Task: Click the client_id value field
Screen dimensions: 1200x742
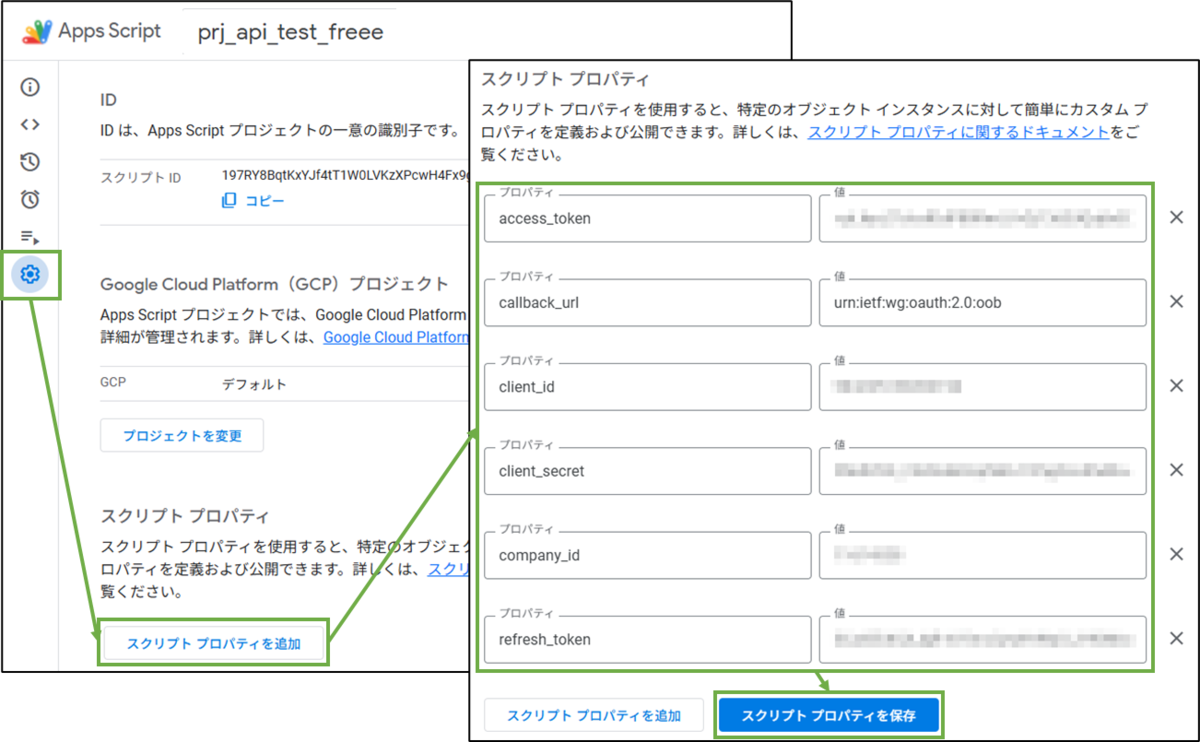Action: (x=983, y=386)
